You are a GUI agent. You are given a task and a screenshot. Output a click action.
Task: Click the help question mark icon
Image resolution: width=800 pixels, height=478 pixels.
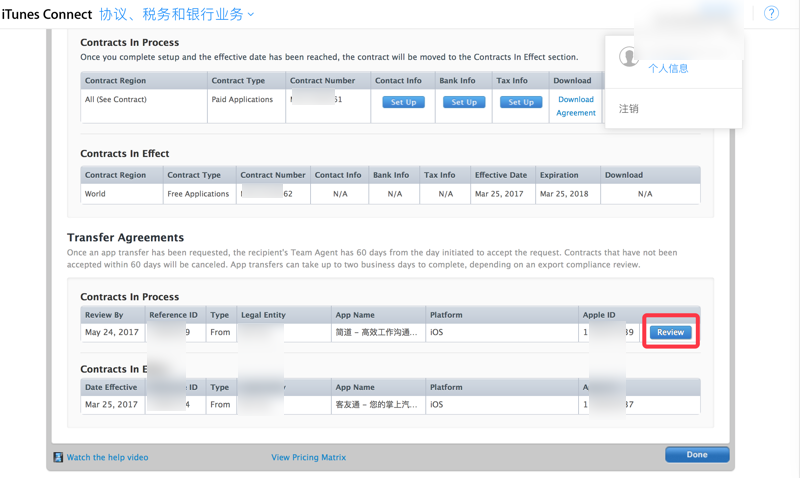(x=771, y=13)
